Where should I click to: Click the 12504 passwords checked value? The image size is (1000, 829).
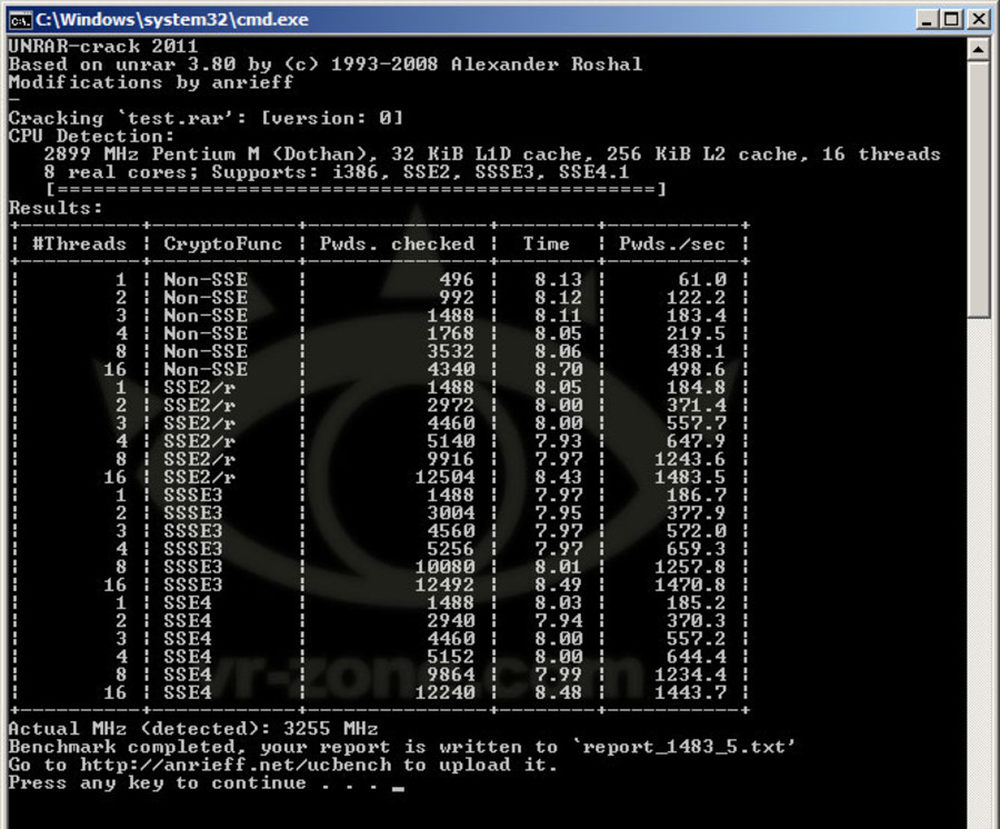coord(444,477)
